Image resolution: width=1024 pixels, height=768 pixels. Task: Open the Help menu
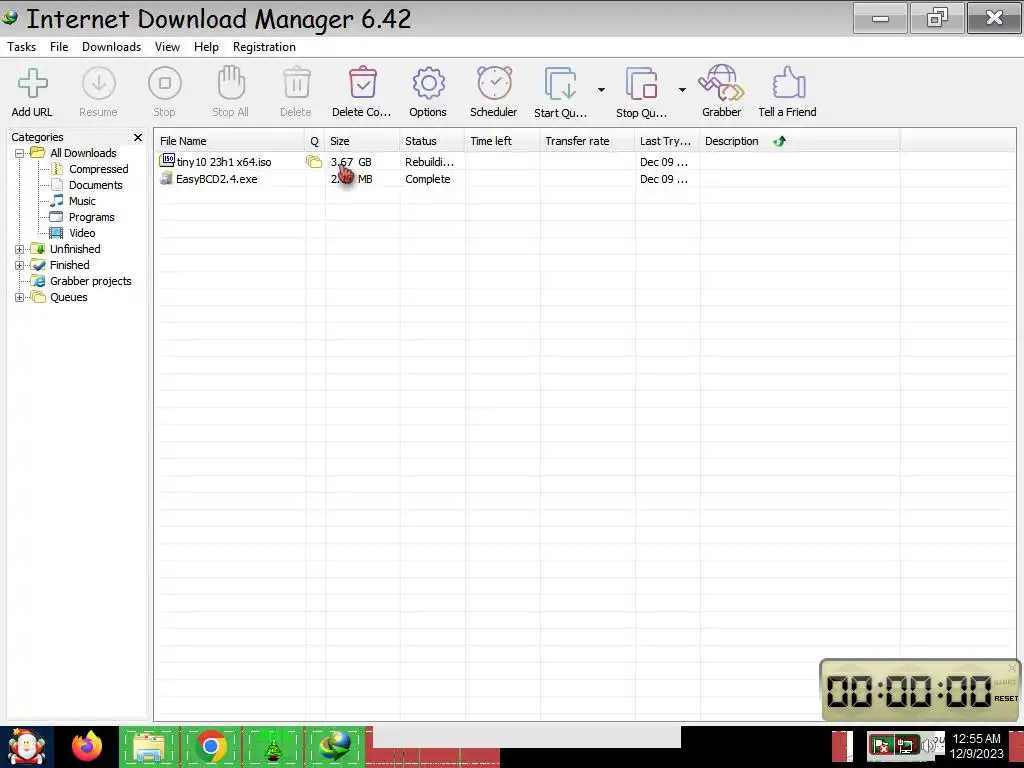coord(206,47)
